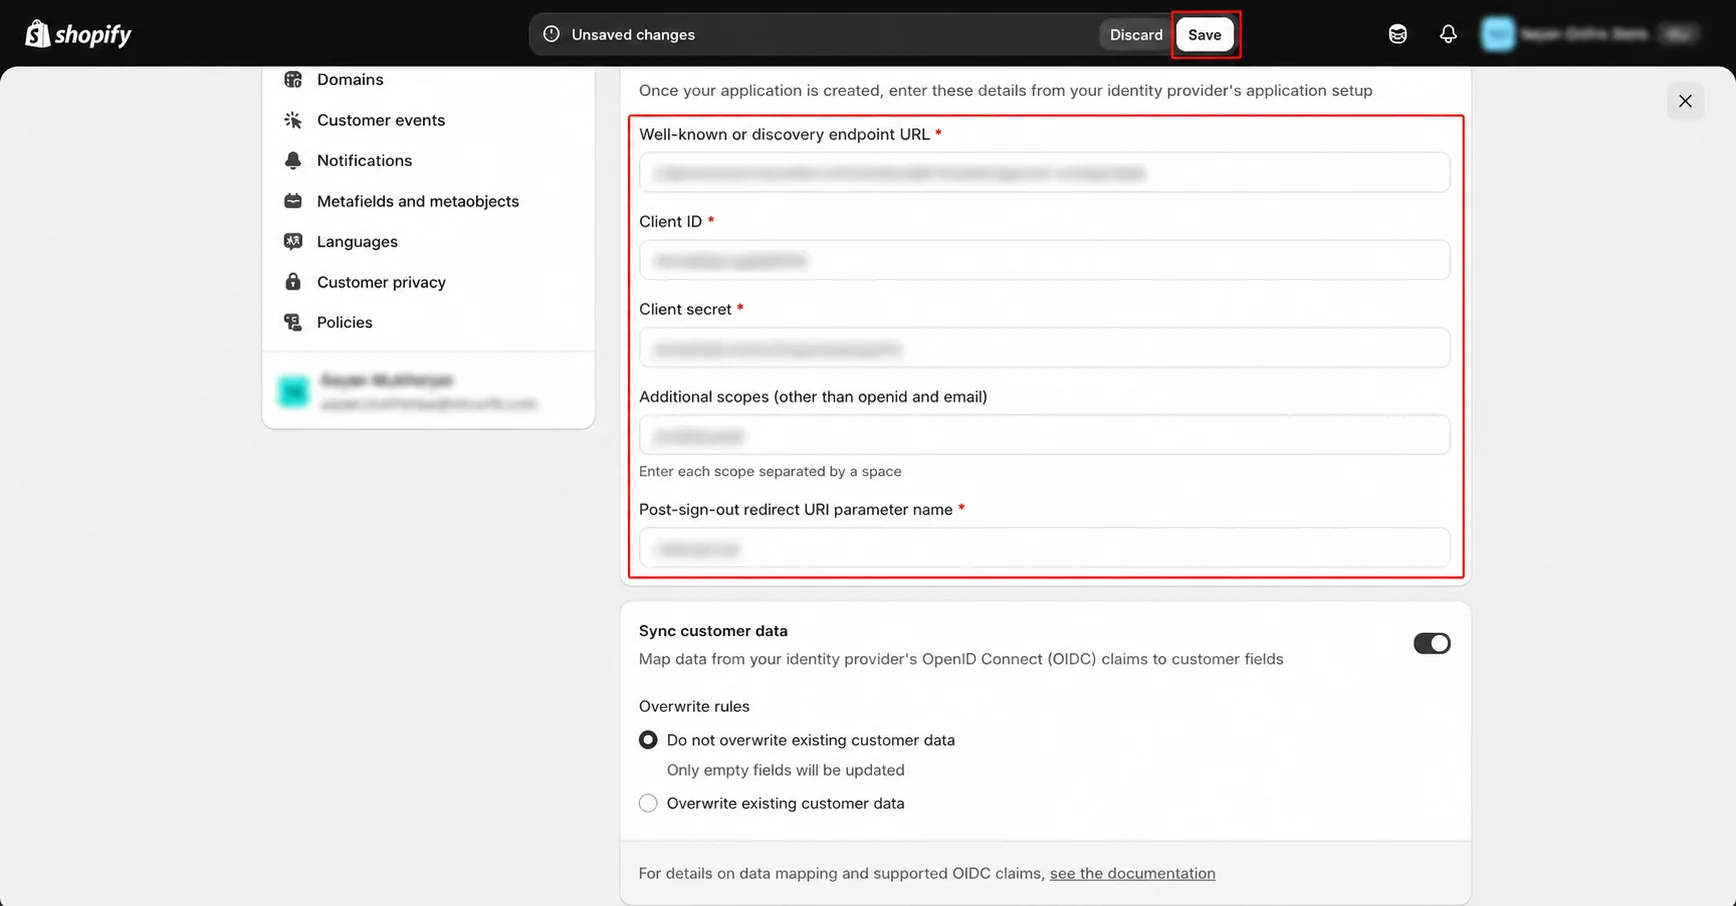Viewport: 1736px width, 906px height.
Task: Open see the documentation link
Action: click(x=1132, y=873)
